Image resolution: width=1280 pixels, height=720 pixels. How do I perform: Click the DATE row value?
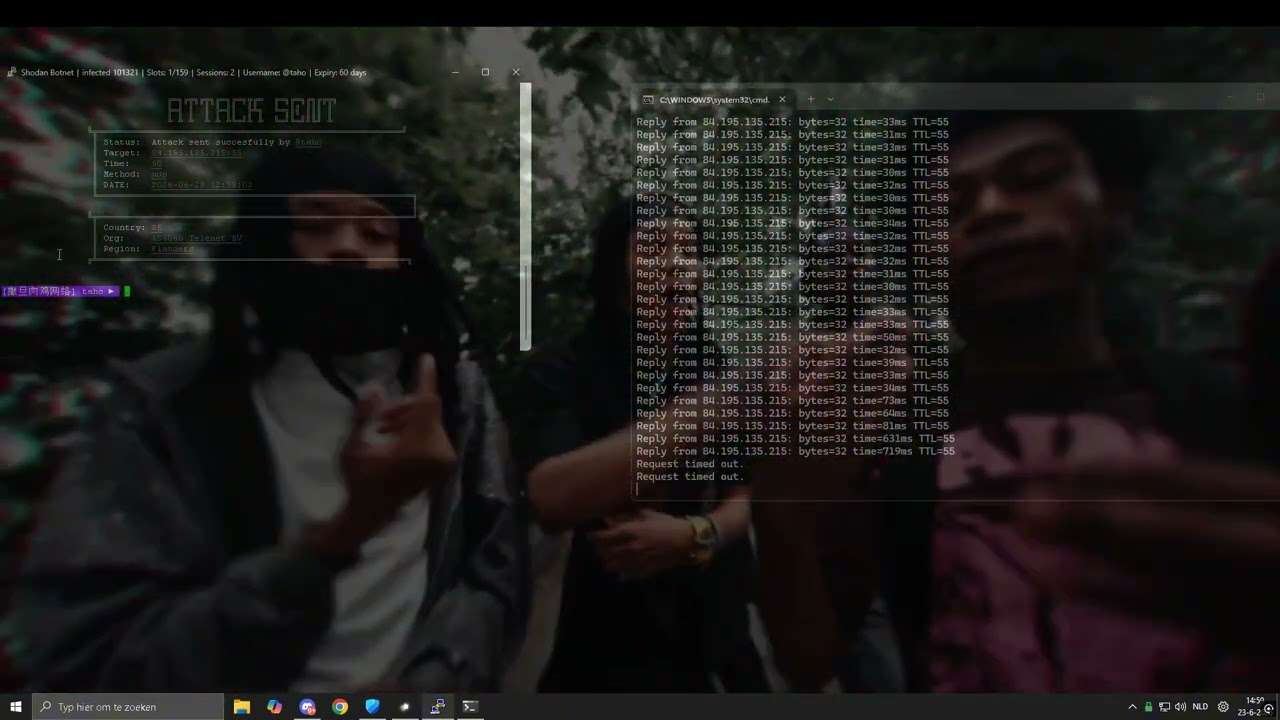pos(202,185)
